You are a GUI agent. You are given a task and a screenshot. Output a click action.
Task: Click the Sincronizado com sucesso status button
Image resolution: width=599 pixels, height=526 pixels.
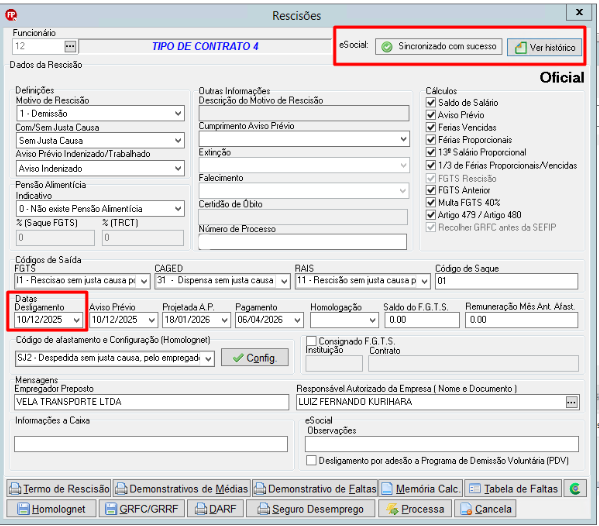tap(438, 47)
